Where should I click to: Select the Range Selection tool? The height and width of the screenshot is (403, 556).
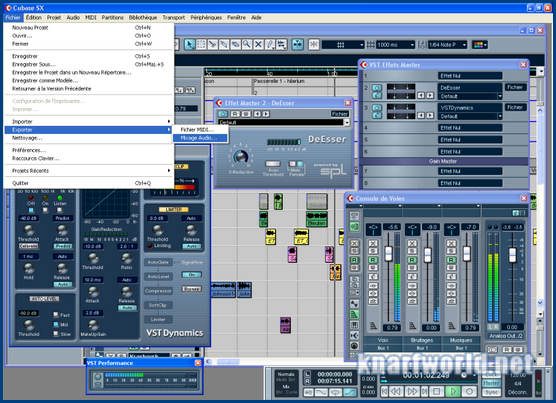click(x=201, y=45)
